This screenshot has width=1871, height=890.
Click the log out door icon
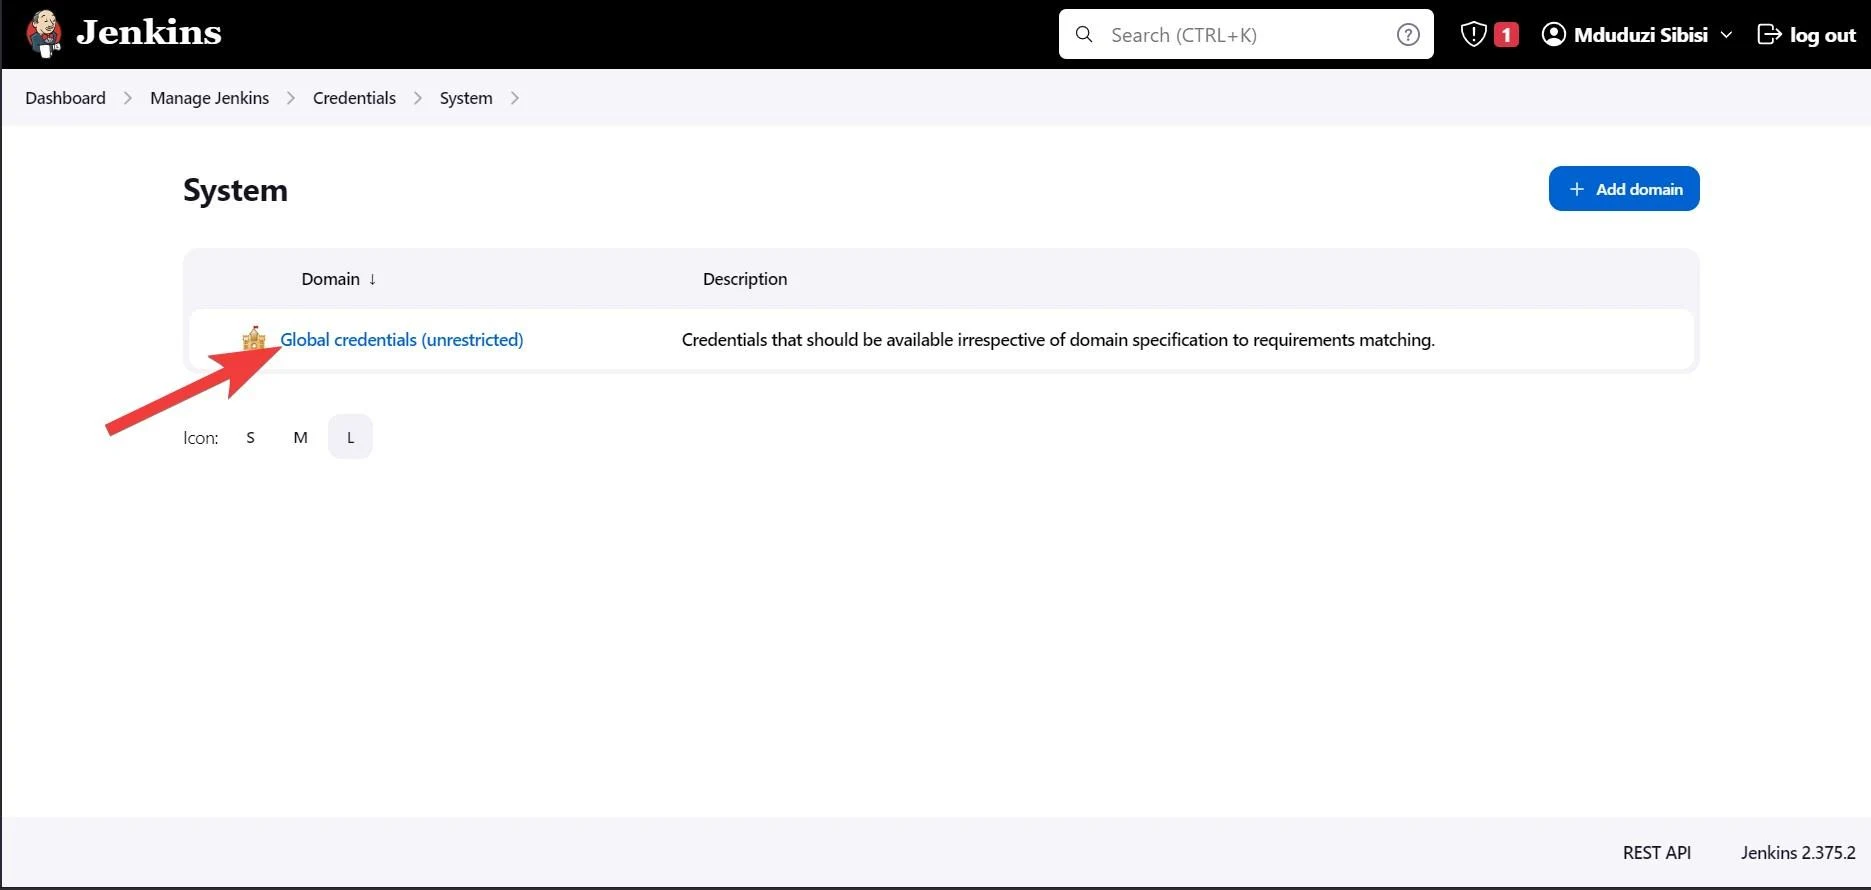(1769, 35)
